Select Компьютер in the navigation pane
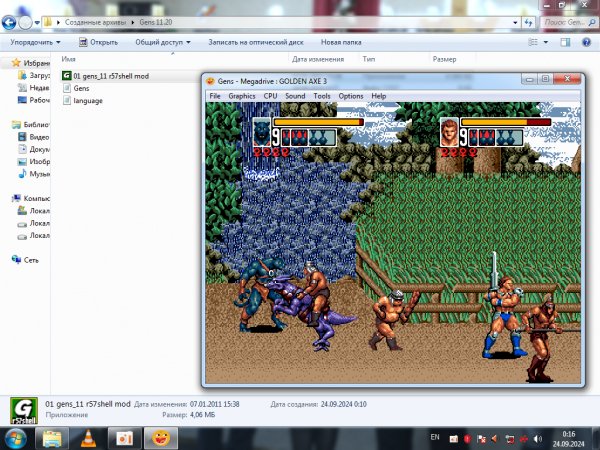Viewport: 600px width, 450px height. click(x=31, y=198)
